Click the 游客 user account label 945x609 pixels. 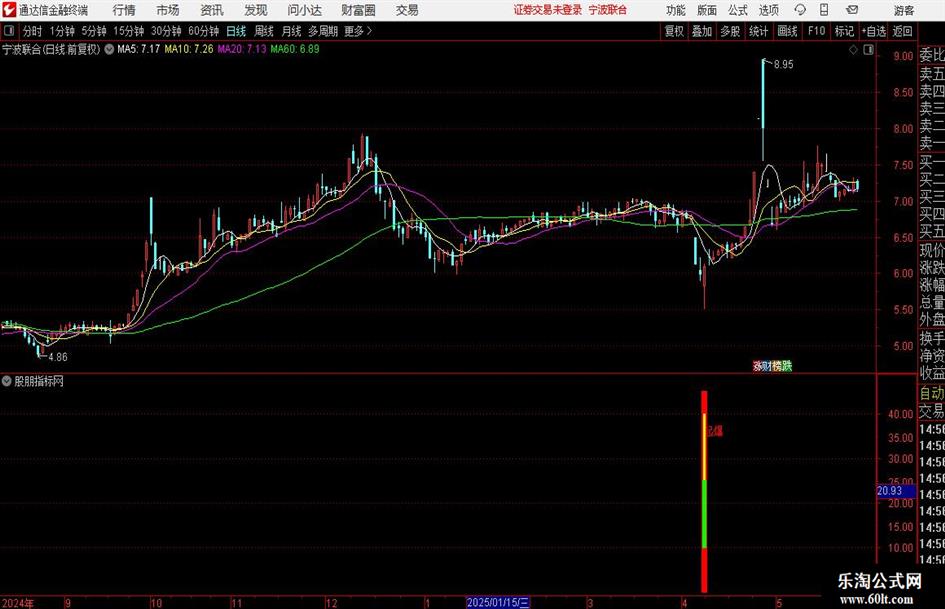coord(904,10)
